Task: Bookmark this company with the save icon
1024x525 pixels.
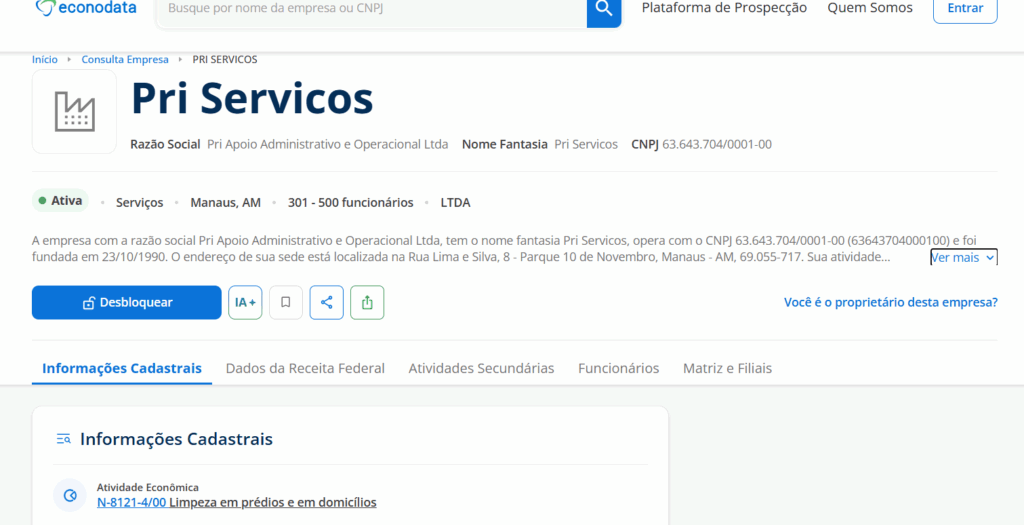Action: click(286, 302)
